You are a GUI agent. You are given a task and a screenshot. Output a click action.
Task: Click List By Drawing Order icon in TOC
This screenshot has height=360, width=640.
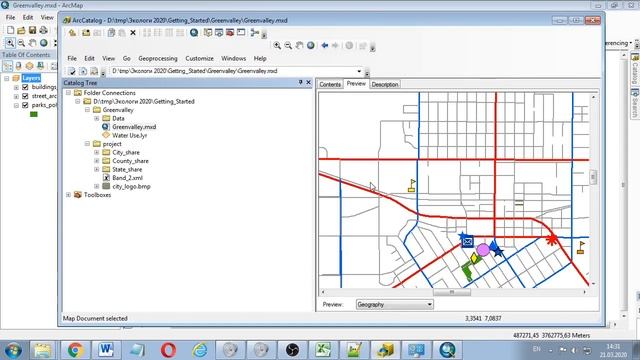click(x=8, y=66)
